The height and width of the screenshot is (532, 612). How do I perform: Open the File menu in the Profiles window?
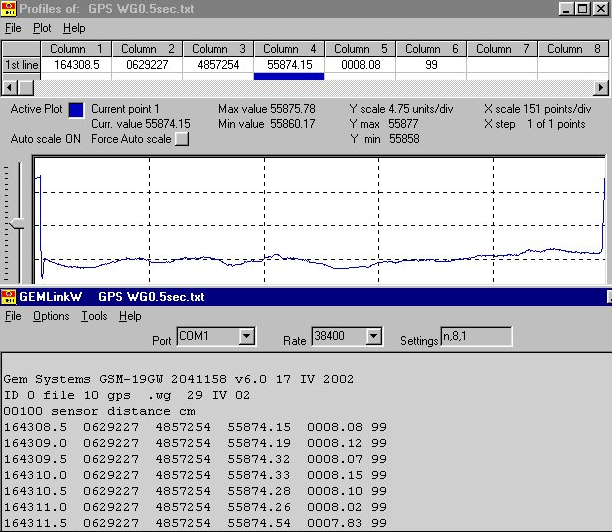(13, 28)
